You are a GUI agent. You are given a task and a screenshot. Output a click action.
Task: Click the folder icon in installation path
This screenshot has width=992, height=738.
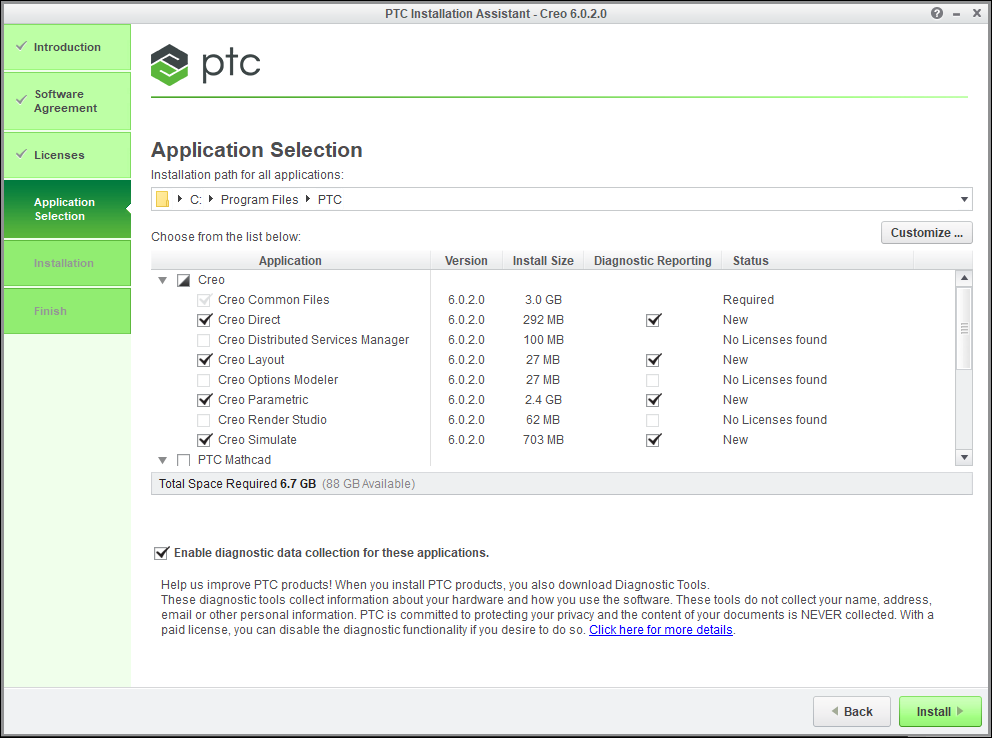click(x=162, y=199)
